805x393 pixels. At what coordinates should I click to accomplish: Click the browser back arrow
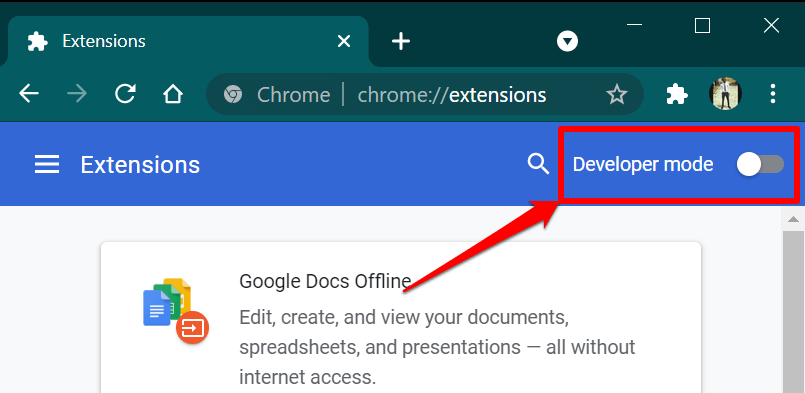[29, 94]
